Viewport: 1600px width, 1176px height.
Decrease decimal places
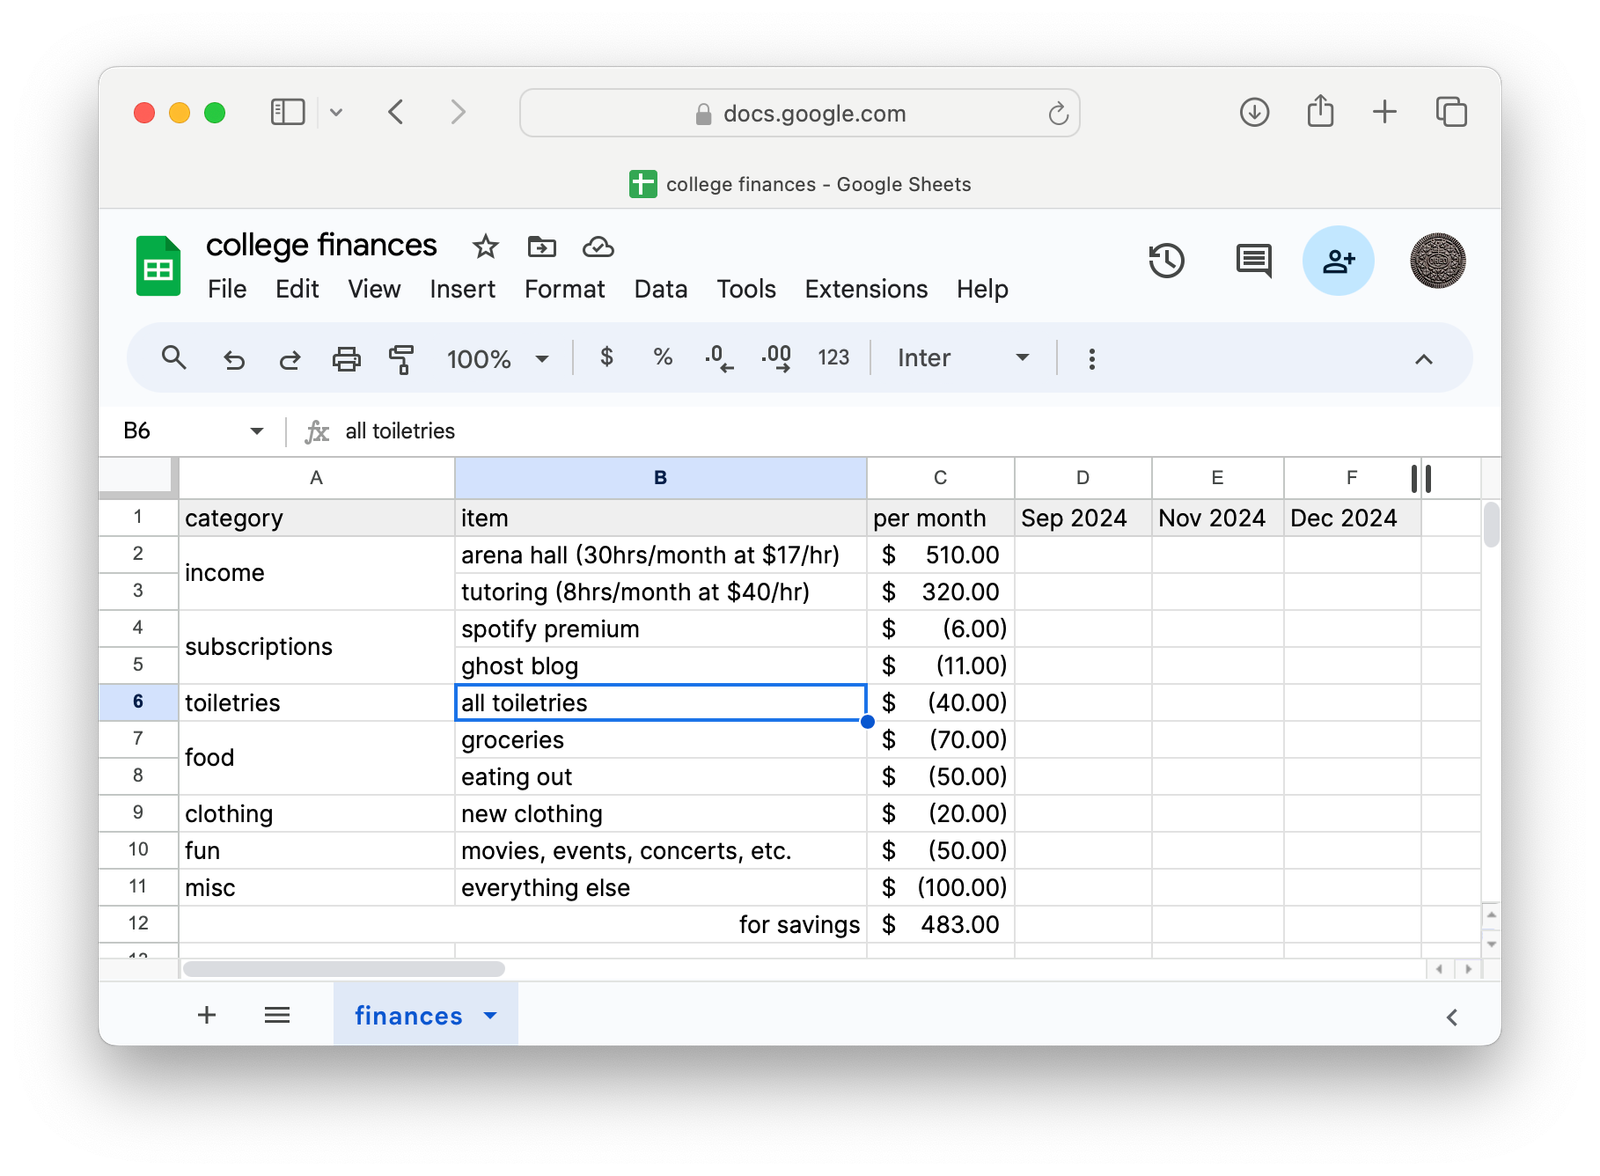pos(718,358)
